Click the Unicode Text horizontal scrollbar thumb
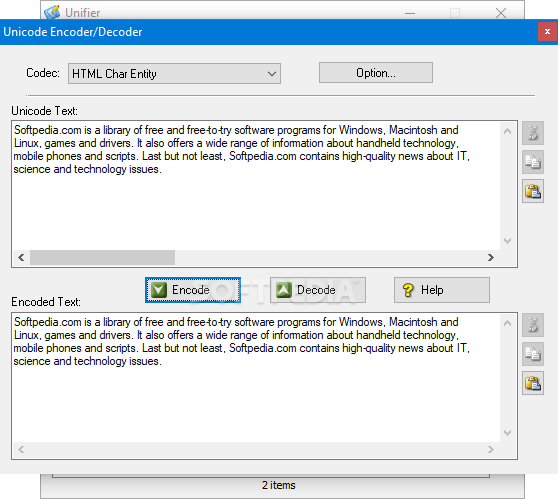 coord(102,257)
